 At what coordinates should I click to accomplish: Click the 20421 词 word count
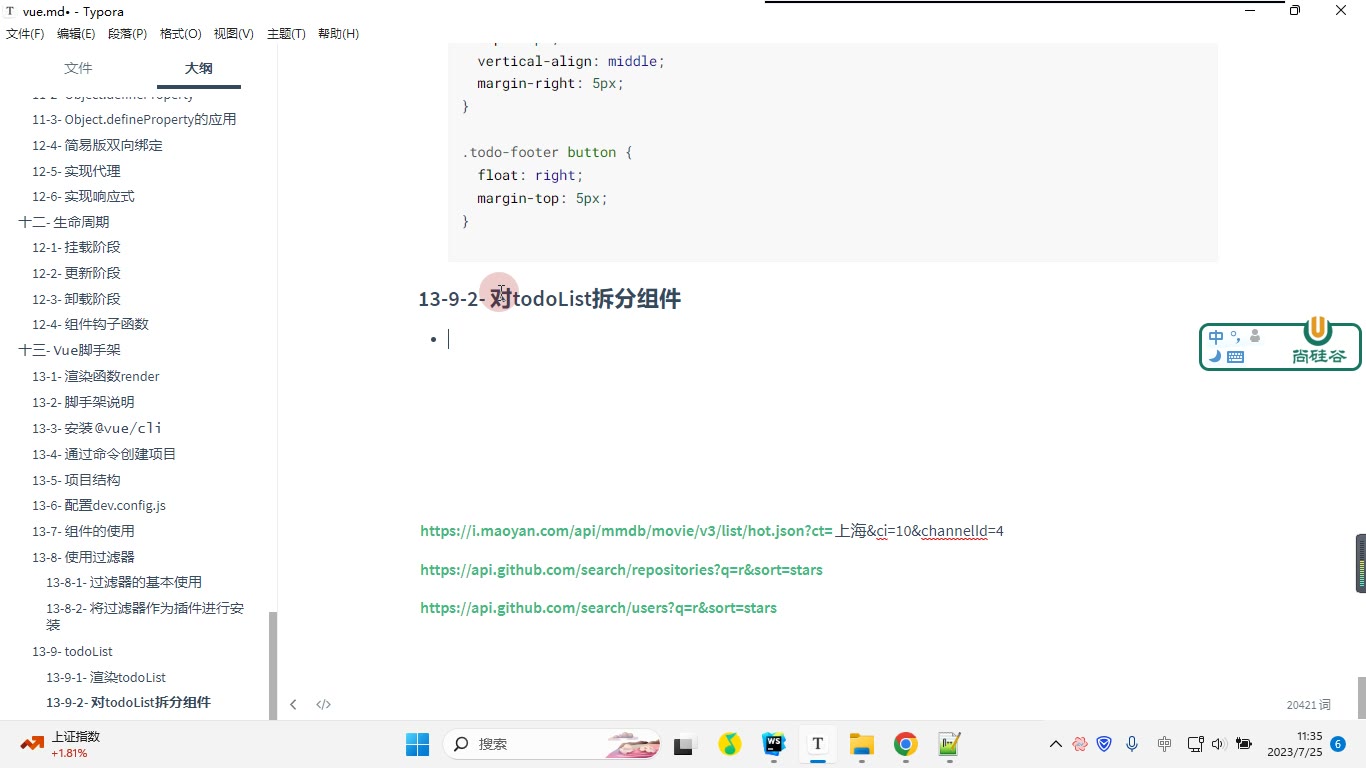click(x=1308, y=705)
